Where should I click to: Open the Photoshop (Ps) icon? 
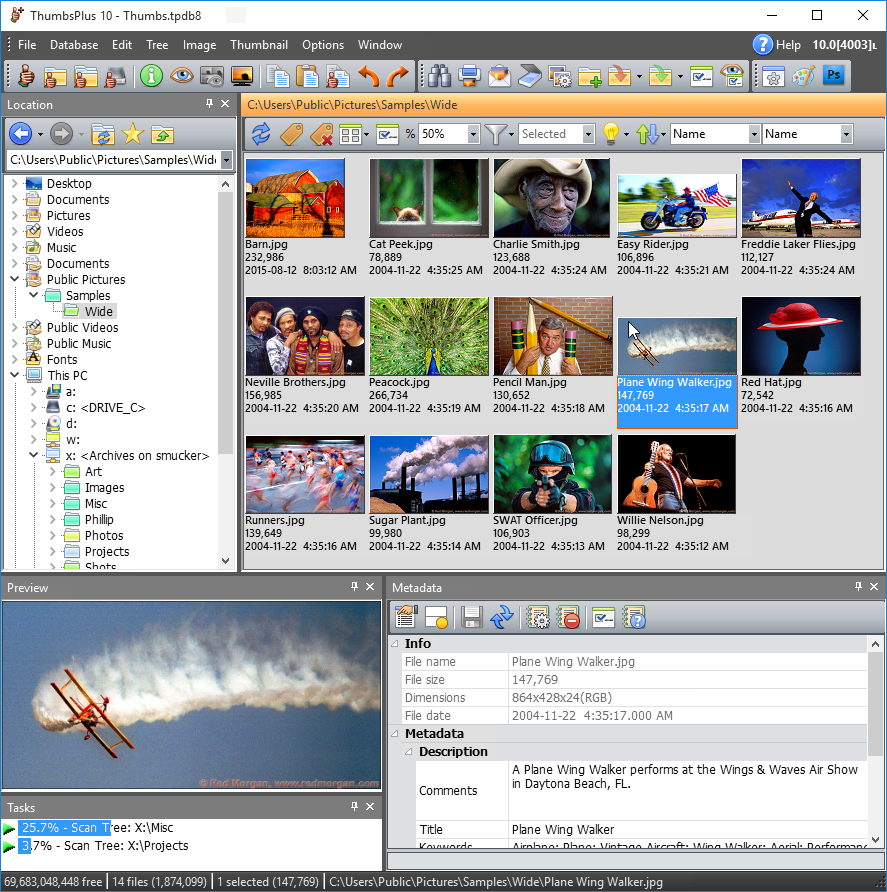[834, 76]
